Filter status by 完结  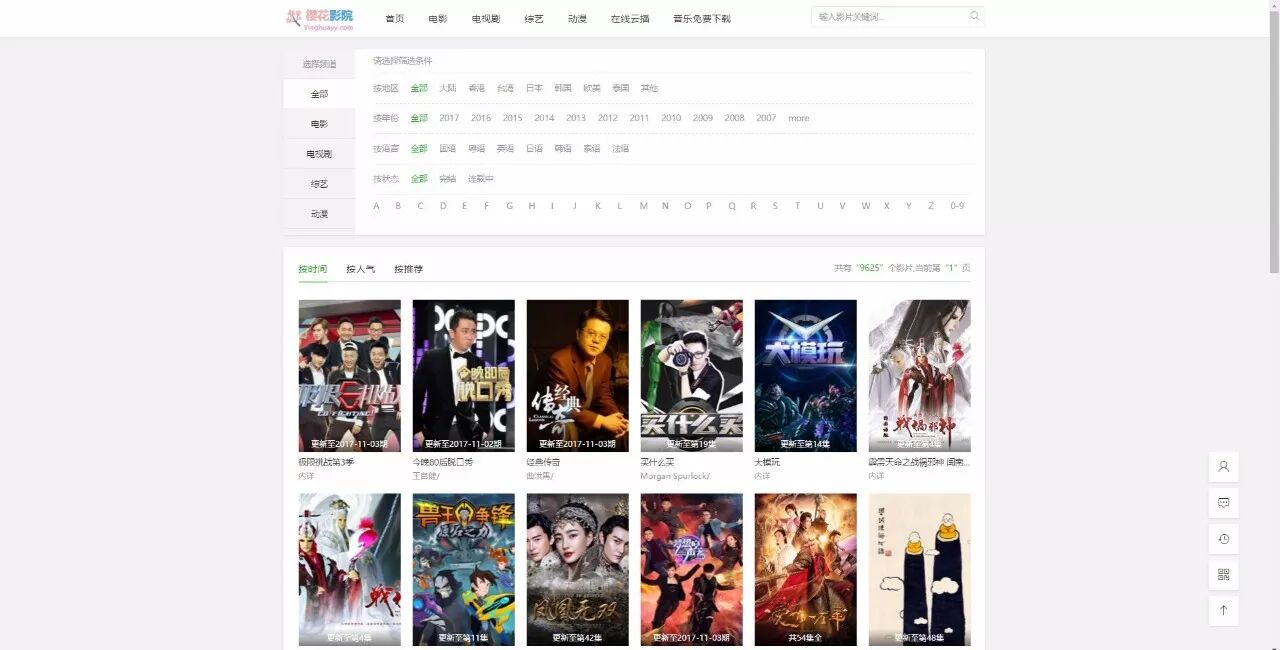447,178
